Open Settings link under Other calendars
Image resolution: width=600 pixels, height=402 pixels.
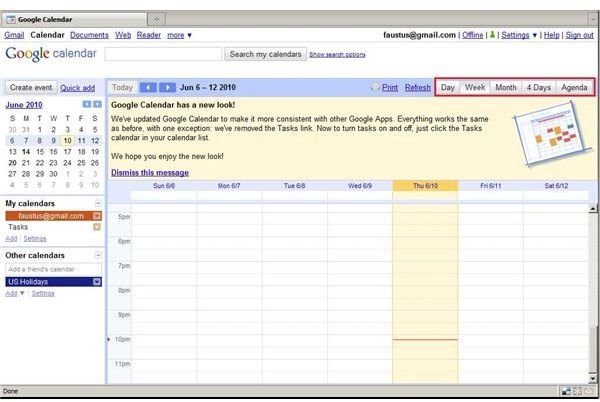pyautogui.click(x=43, y=293)
